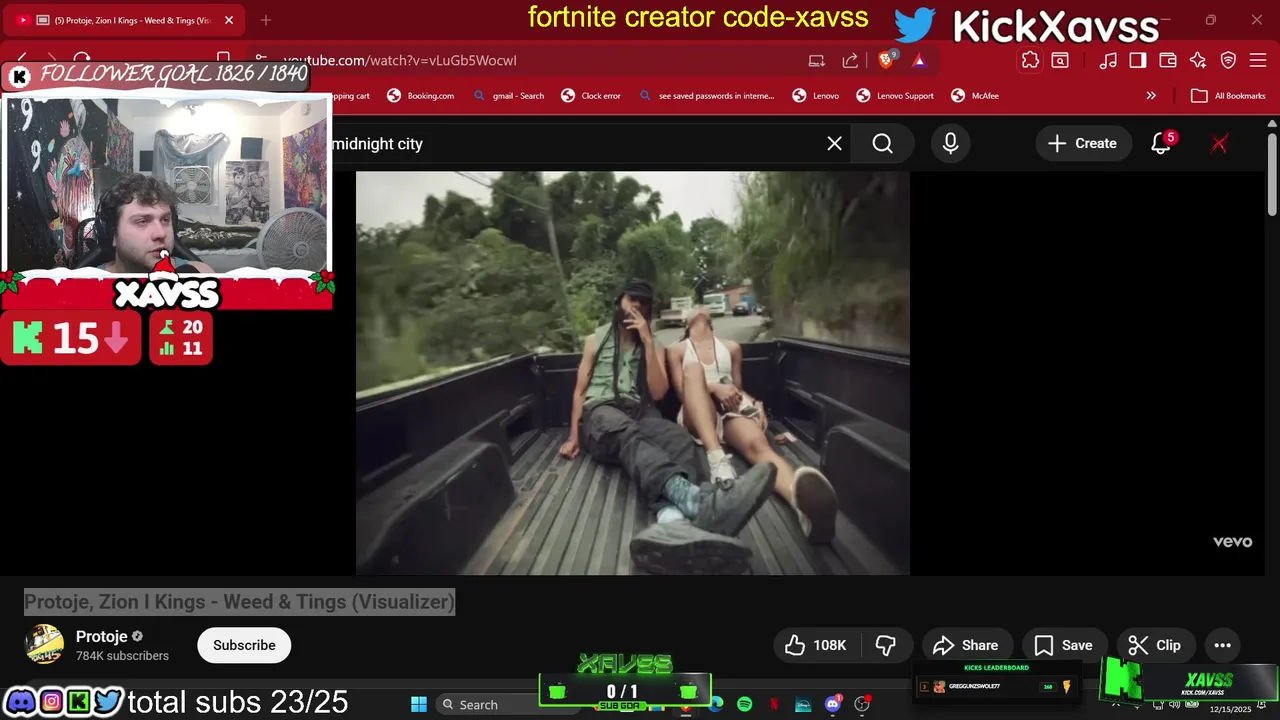Open the Brave VPN shield icon
This screenshot has height=720, width=1280.
pyautogui.click(x=1228, y=60)
